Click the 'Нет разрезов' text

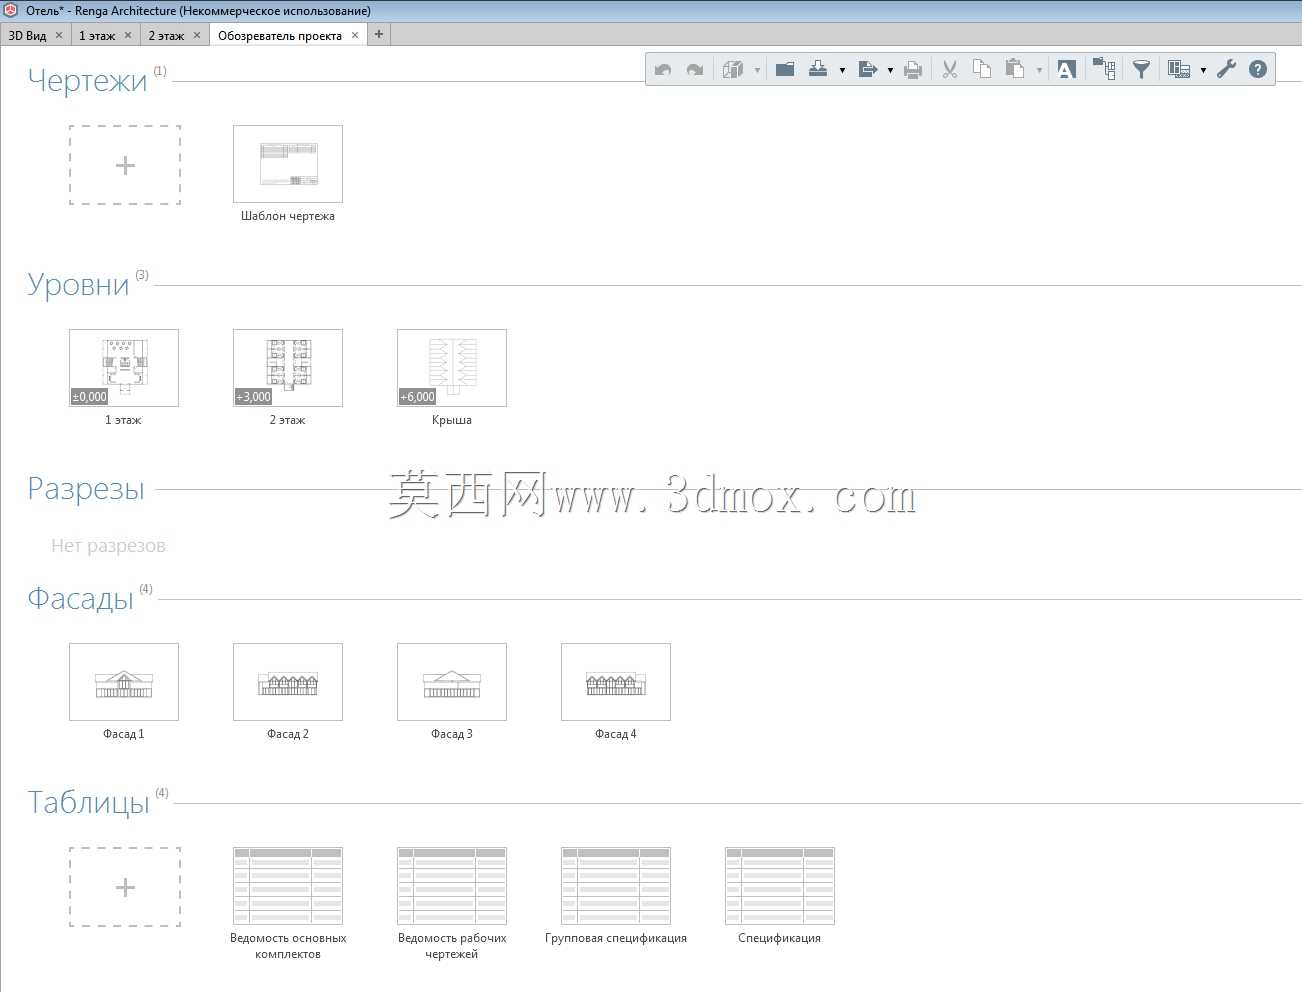(x=108, y=546)
